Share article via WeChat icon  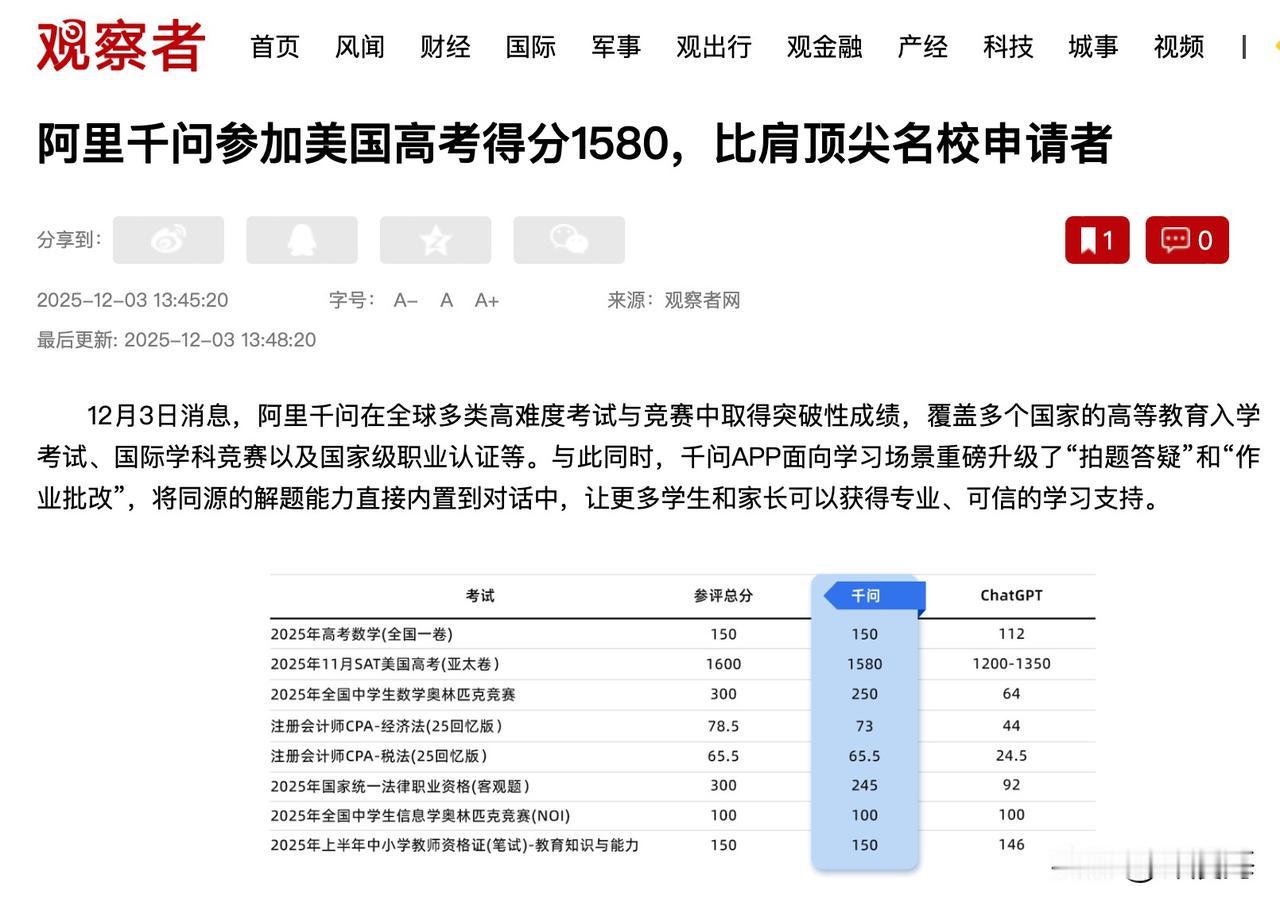569,240
